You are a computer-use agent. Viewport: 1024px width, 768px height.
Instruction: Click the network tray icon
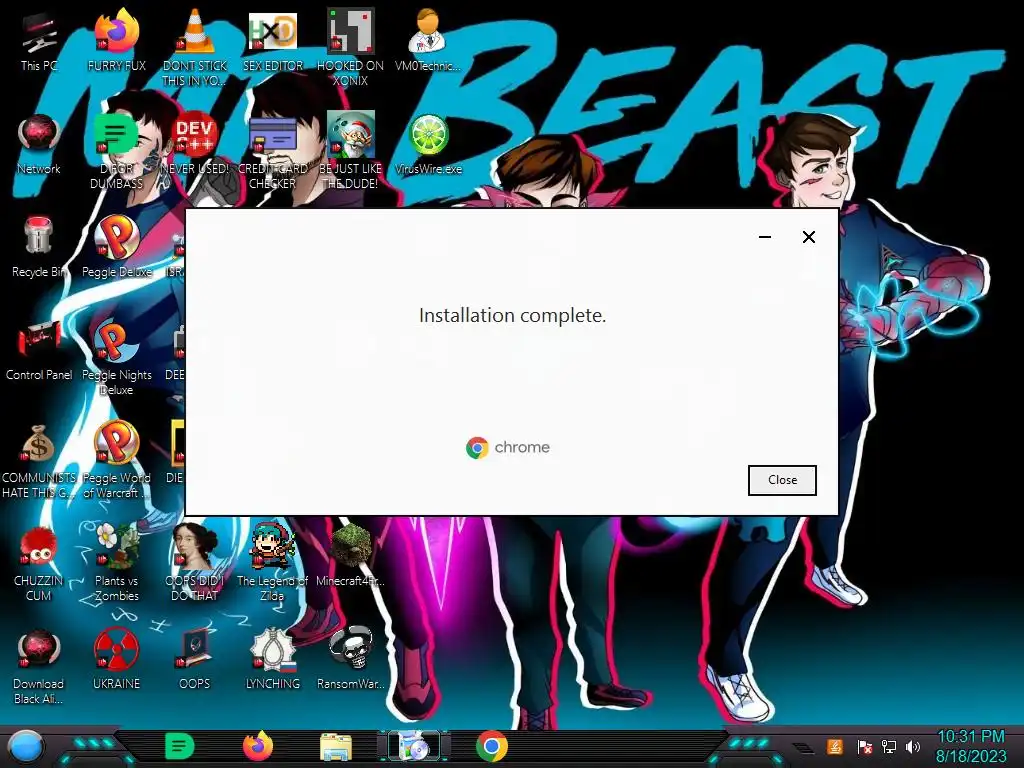889,746
